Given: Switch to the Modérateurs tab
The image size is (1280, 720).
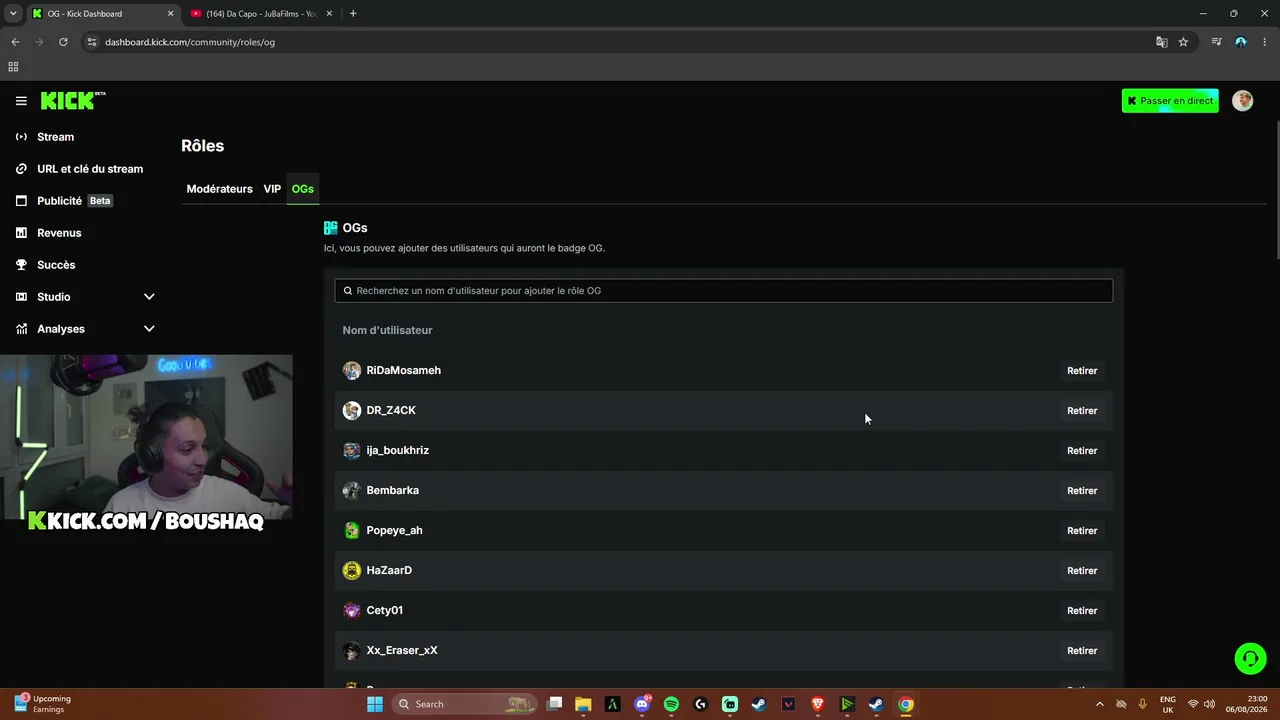Looking at the screenshot, I should point(219,189).
